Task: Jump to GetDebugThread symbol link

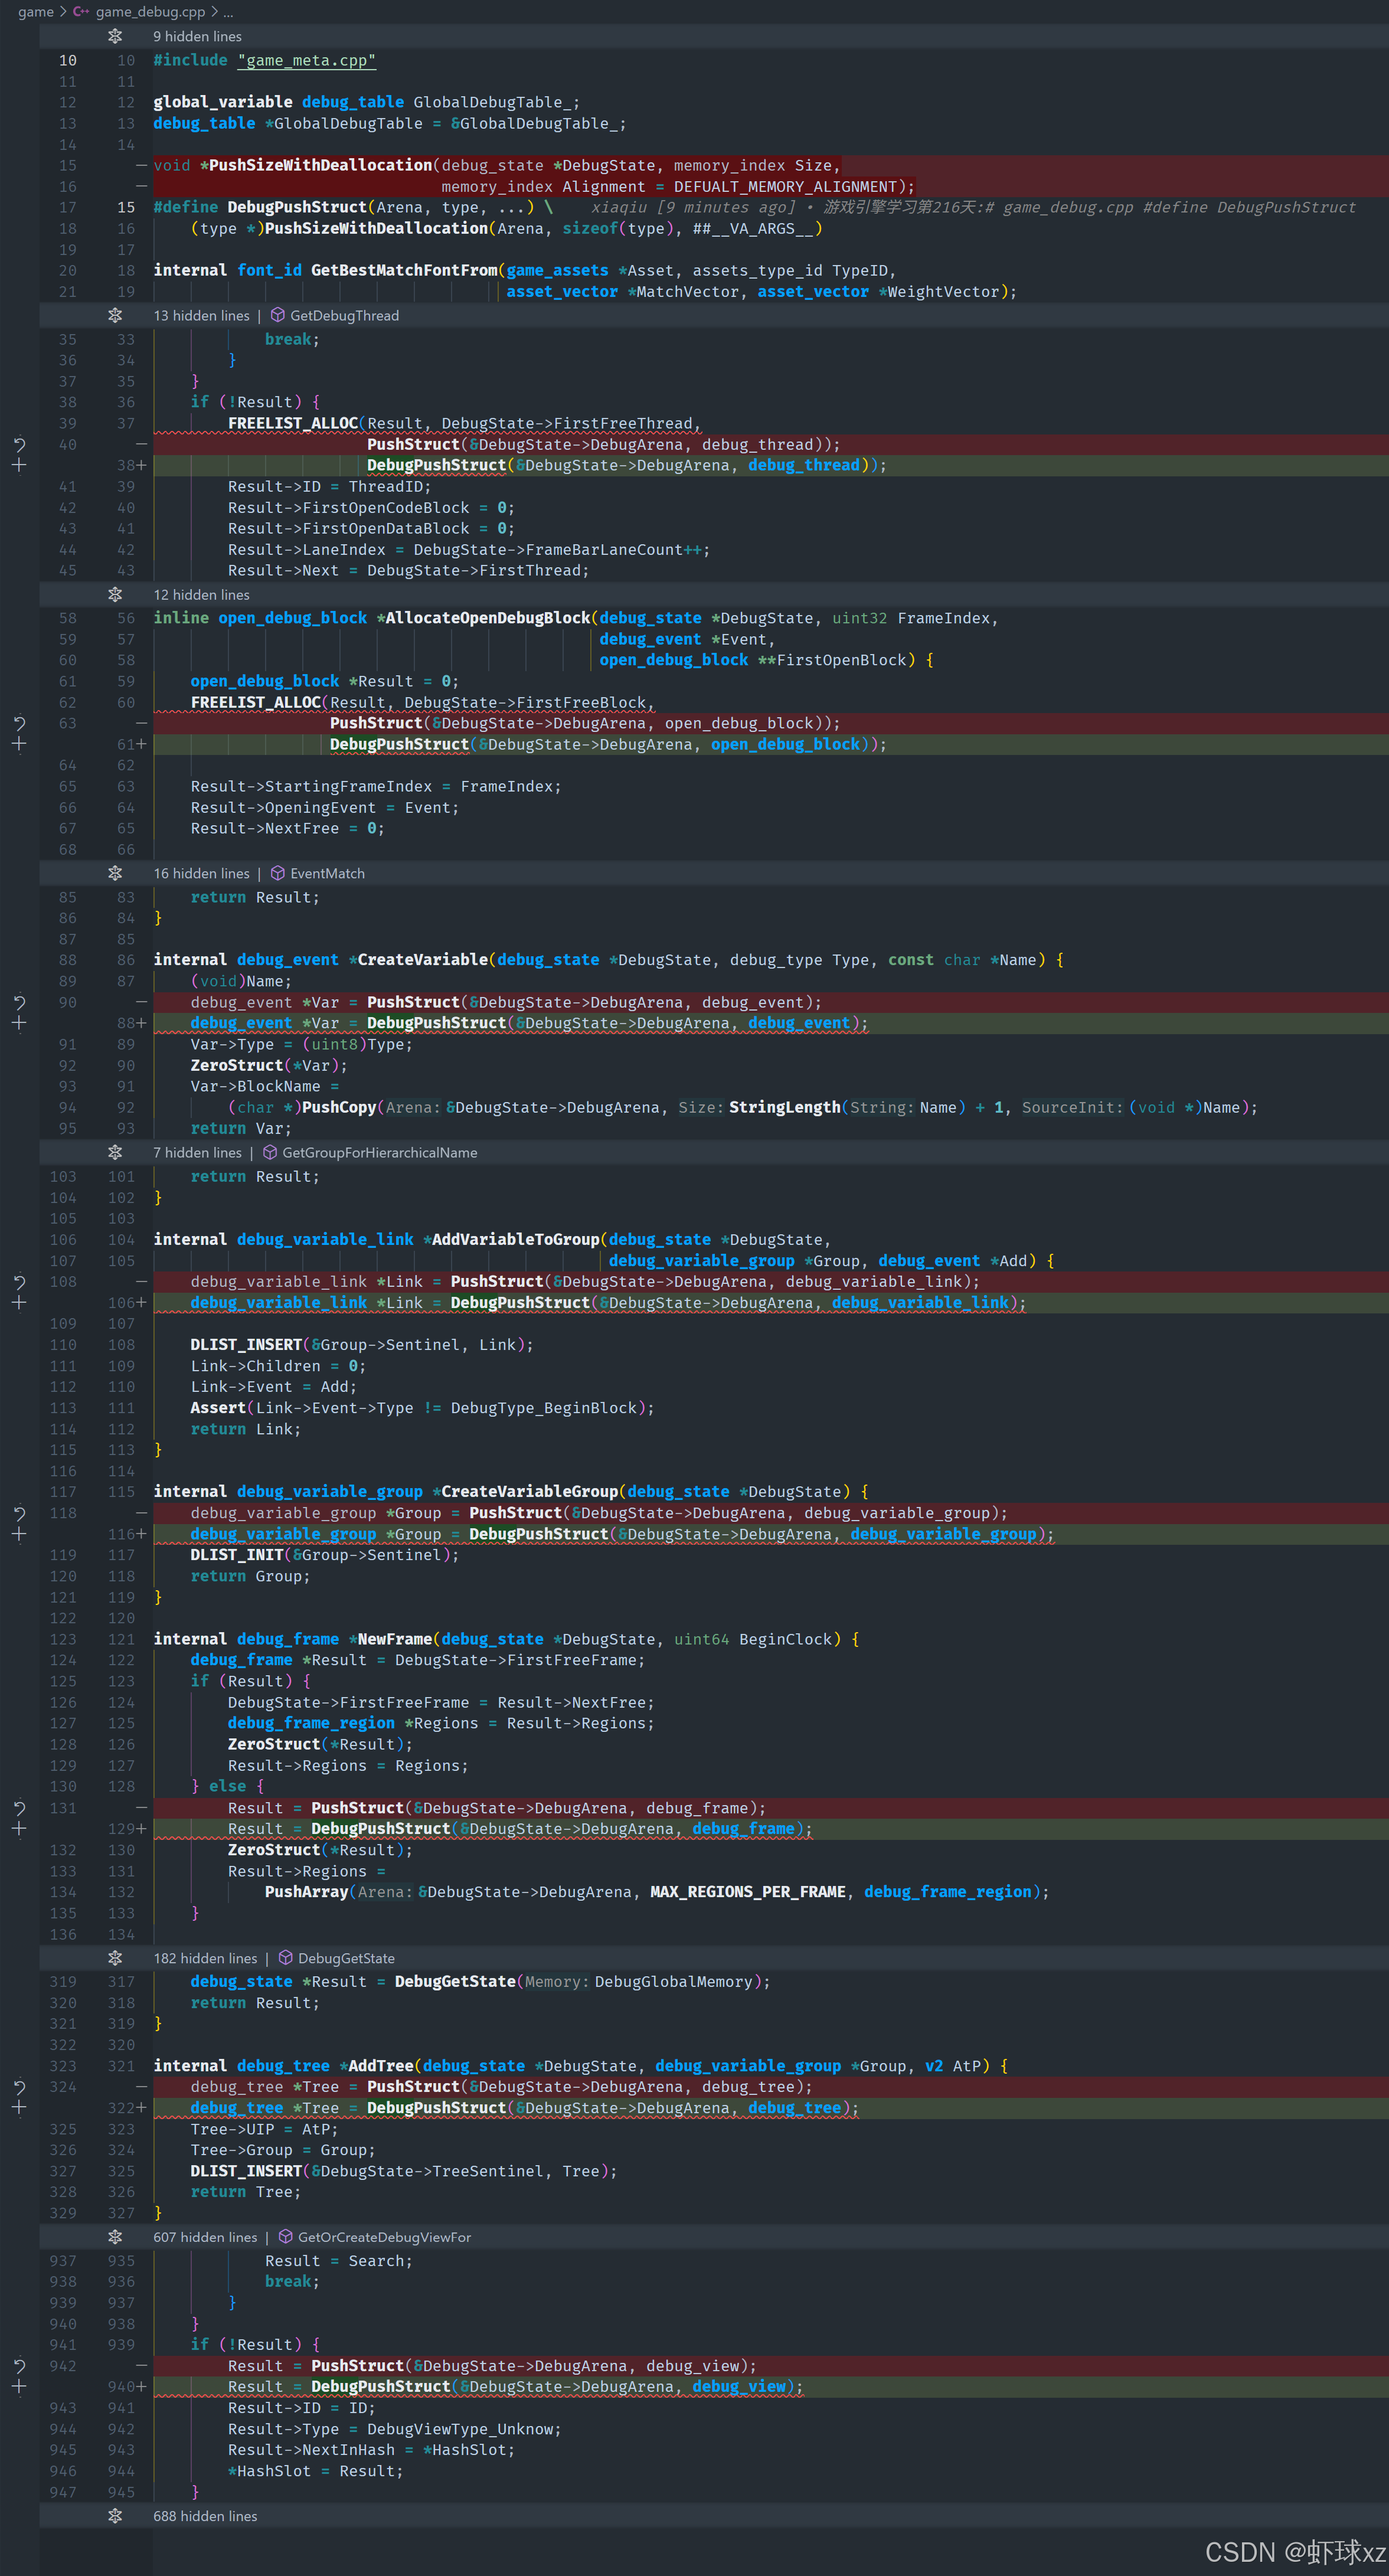Action: pos(344,316)
